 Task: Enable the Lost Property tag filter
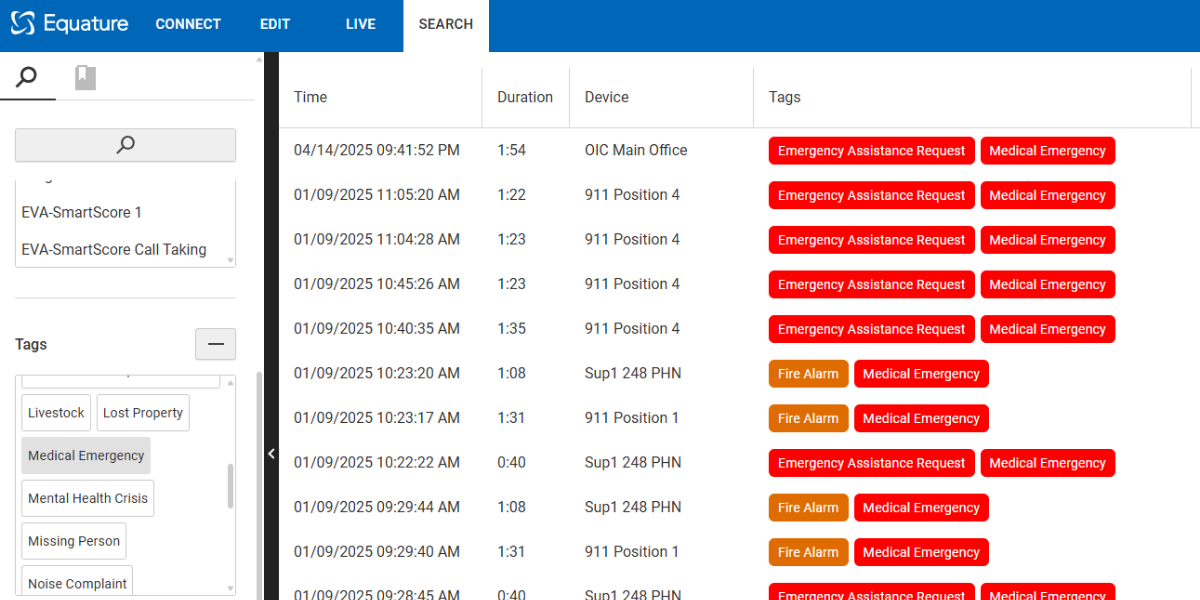143,413
